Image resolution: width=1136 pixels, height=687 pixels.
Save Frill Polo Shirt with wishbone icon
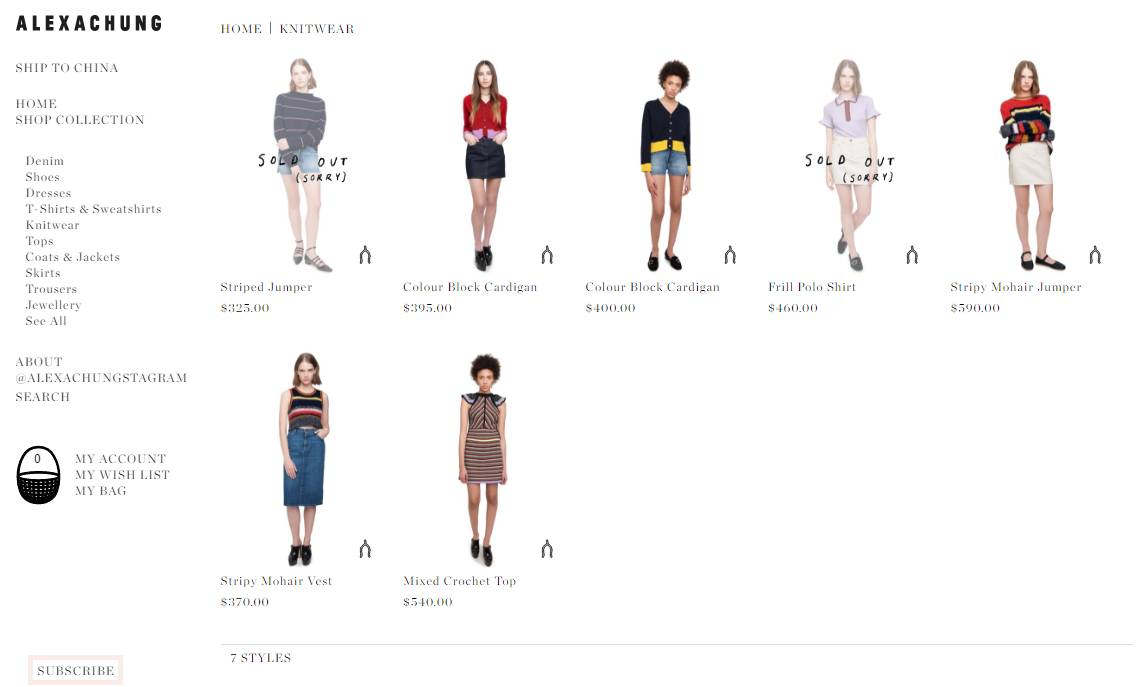[912, 255]
